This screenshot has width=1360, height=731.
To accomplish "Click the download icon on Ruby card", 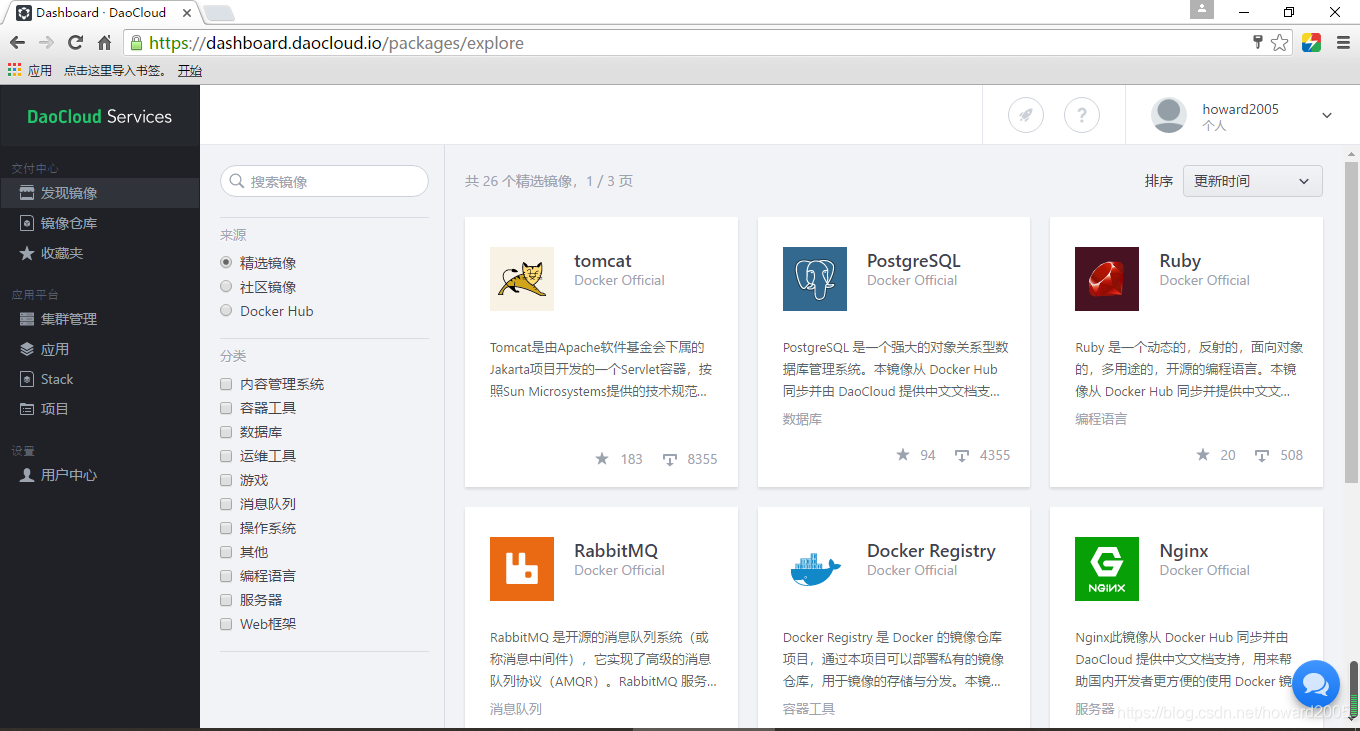I will tap(1262, 455).
